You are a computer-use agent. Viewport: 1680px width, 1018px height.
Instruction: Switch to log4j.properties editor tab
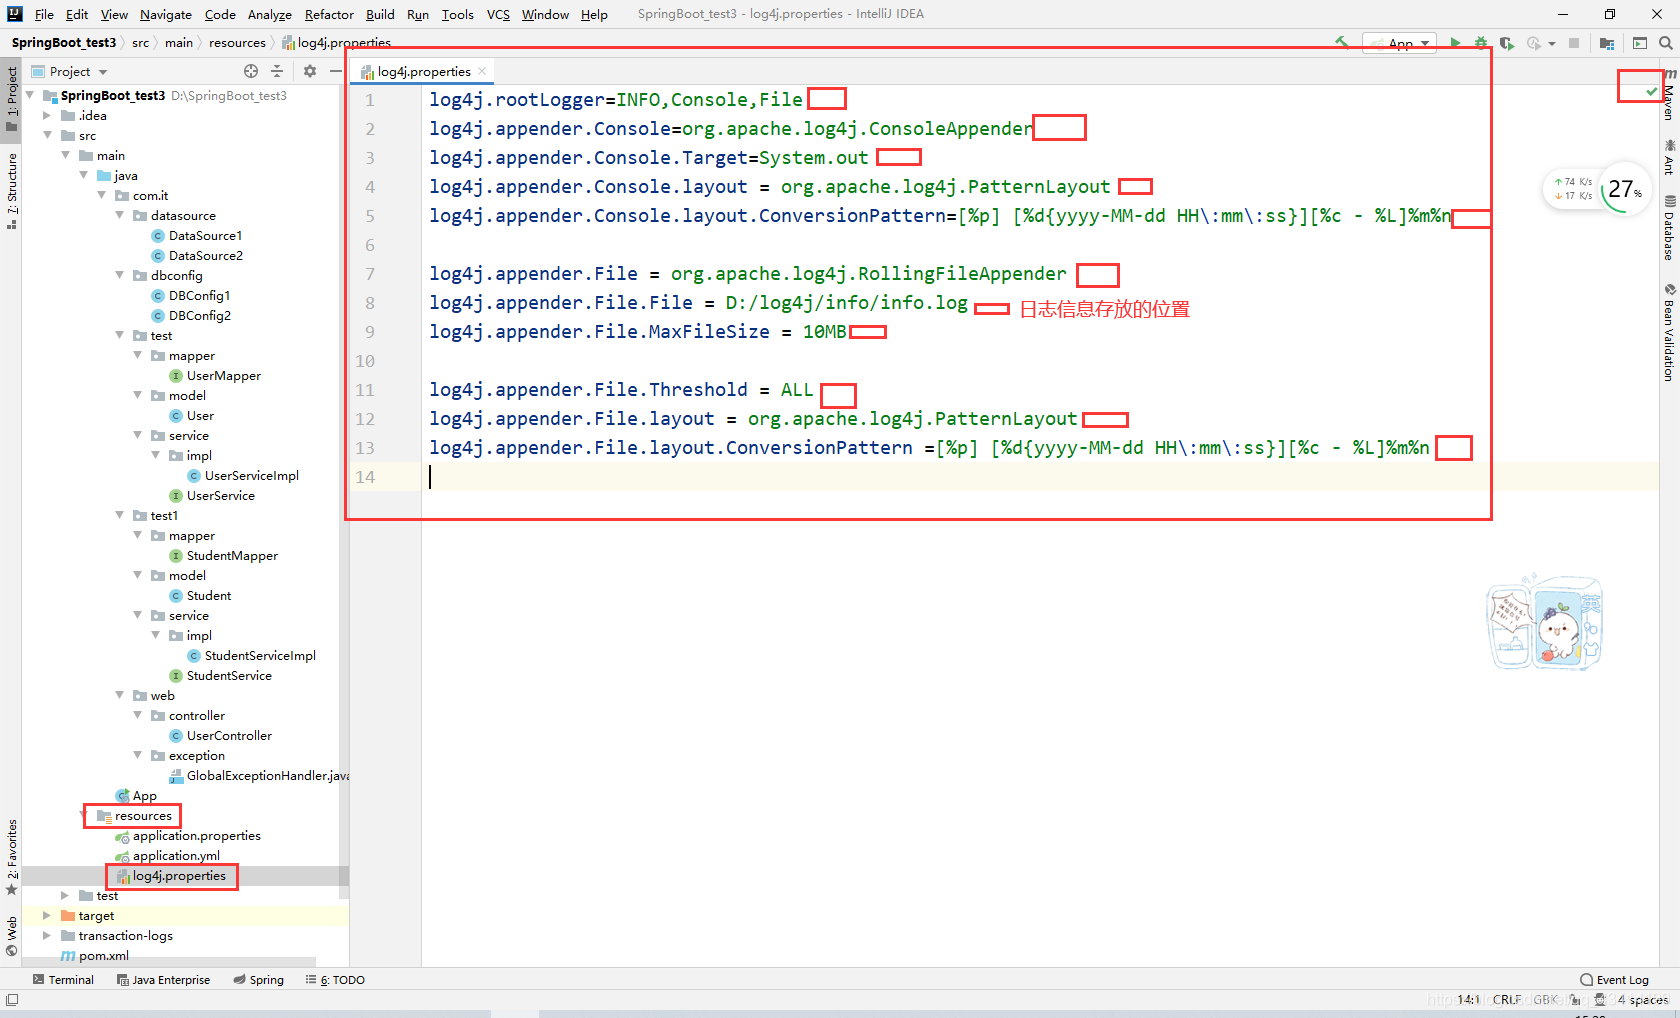pos(423,71)
